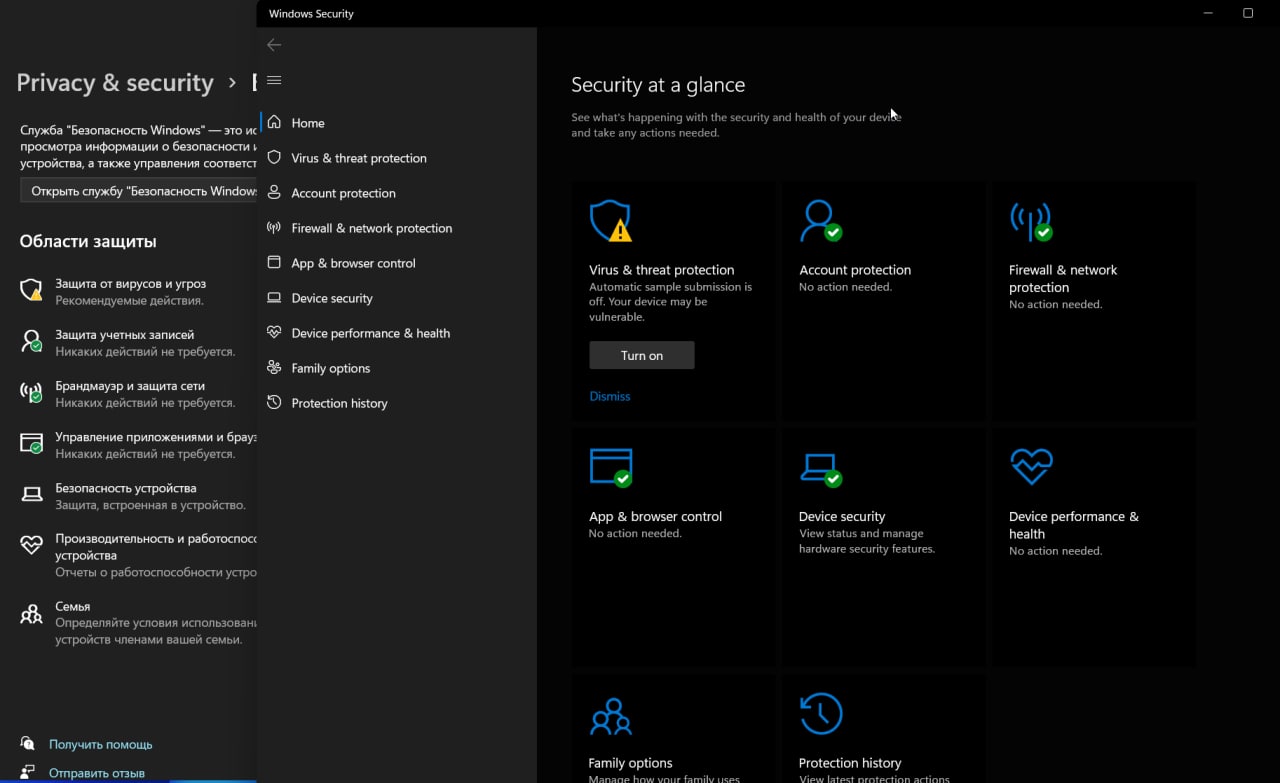Click heart icon beside Производительность in Settings

[x=31, y=545]
